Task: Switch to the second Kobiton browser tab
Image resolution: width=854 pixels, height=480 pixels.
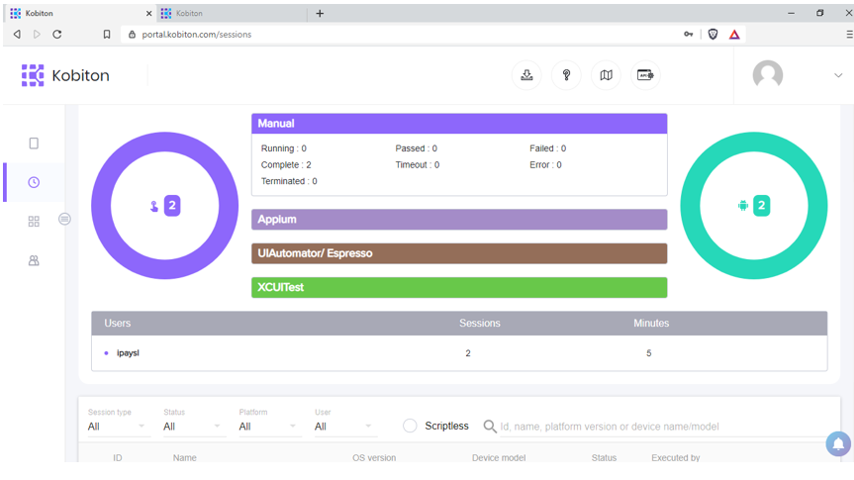Action: pyautogui.click(x=231, y=14)
